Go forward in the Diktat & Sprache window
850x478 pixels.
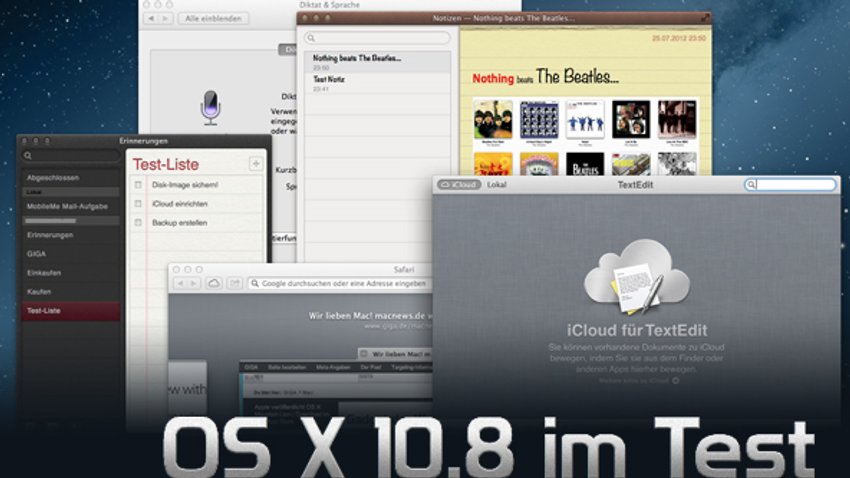[166, 18]
